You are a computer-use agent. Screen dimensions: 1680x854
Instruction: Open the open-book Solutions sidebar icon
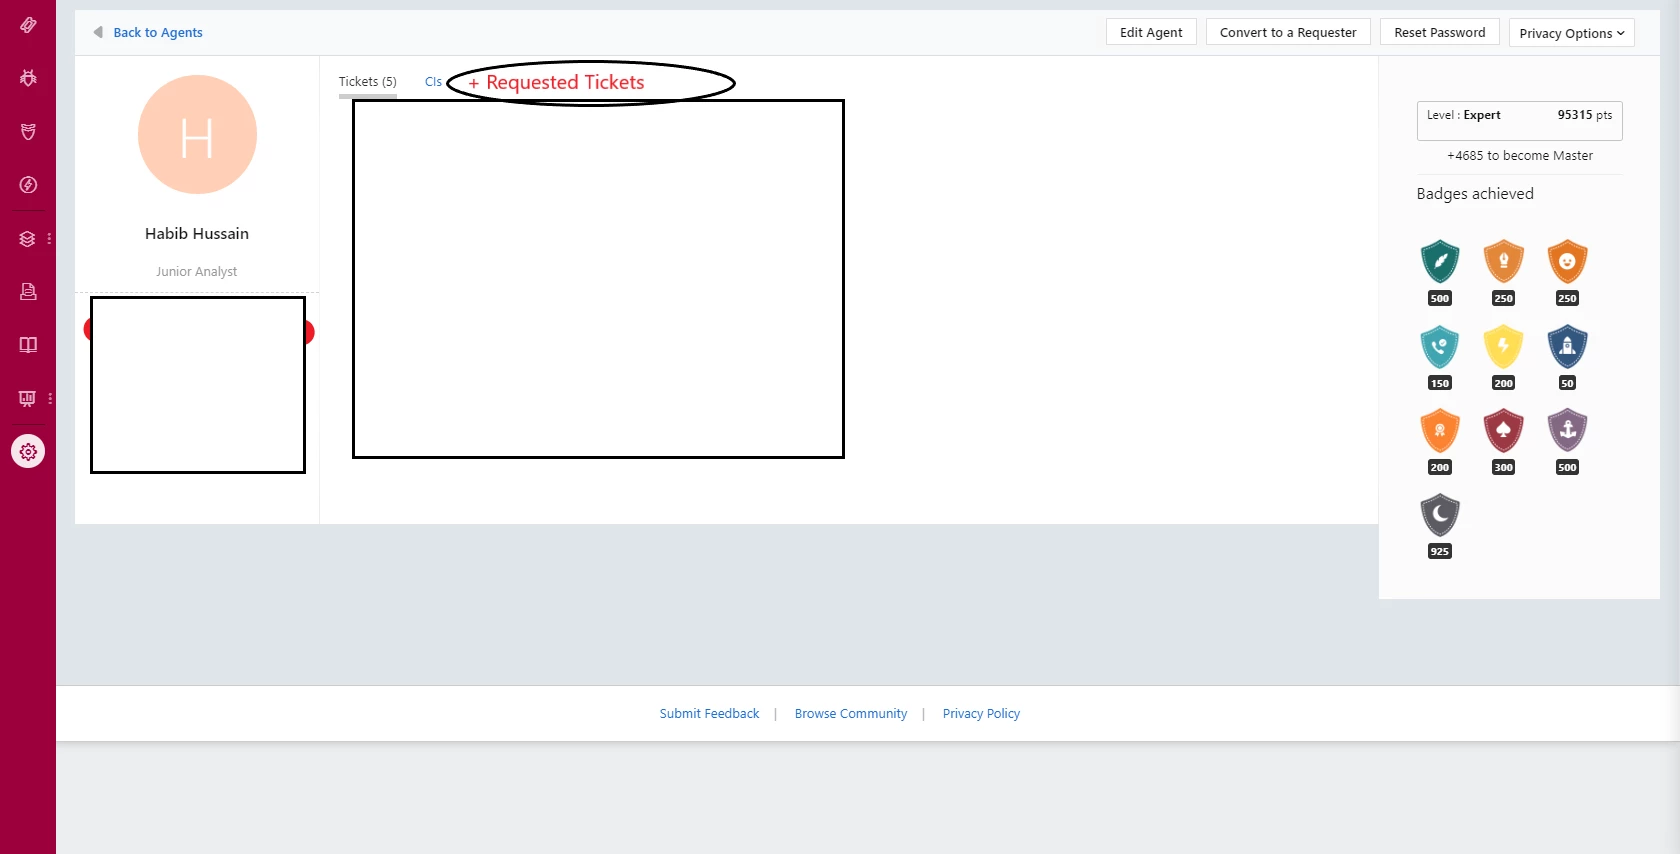[x=28, y=345]
